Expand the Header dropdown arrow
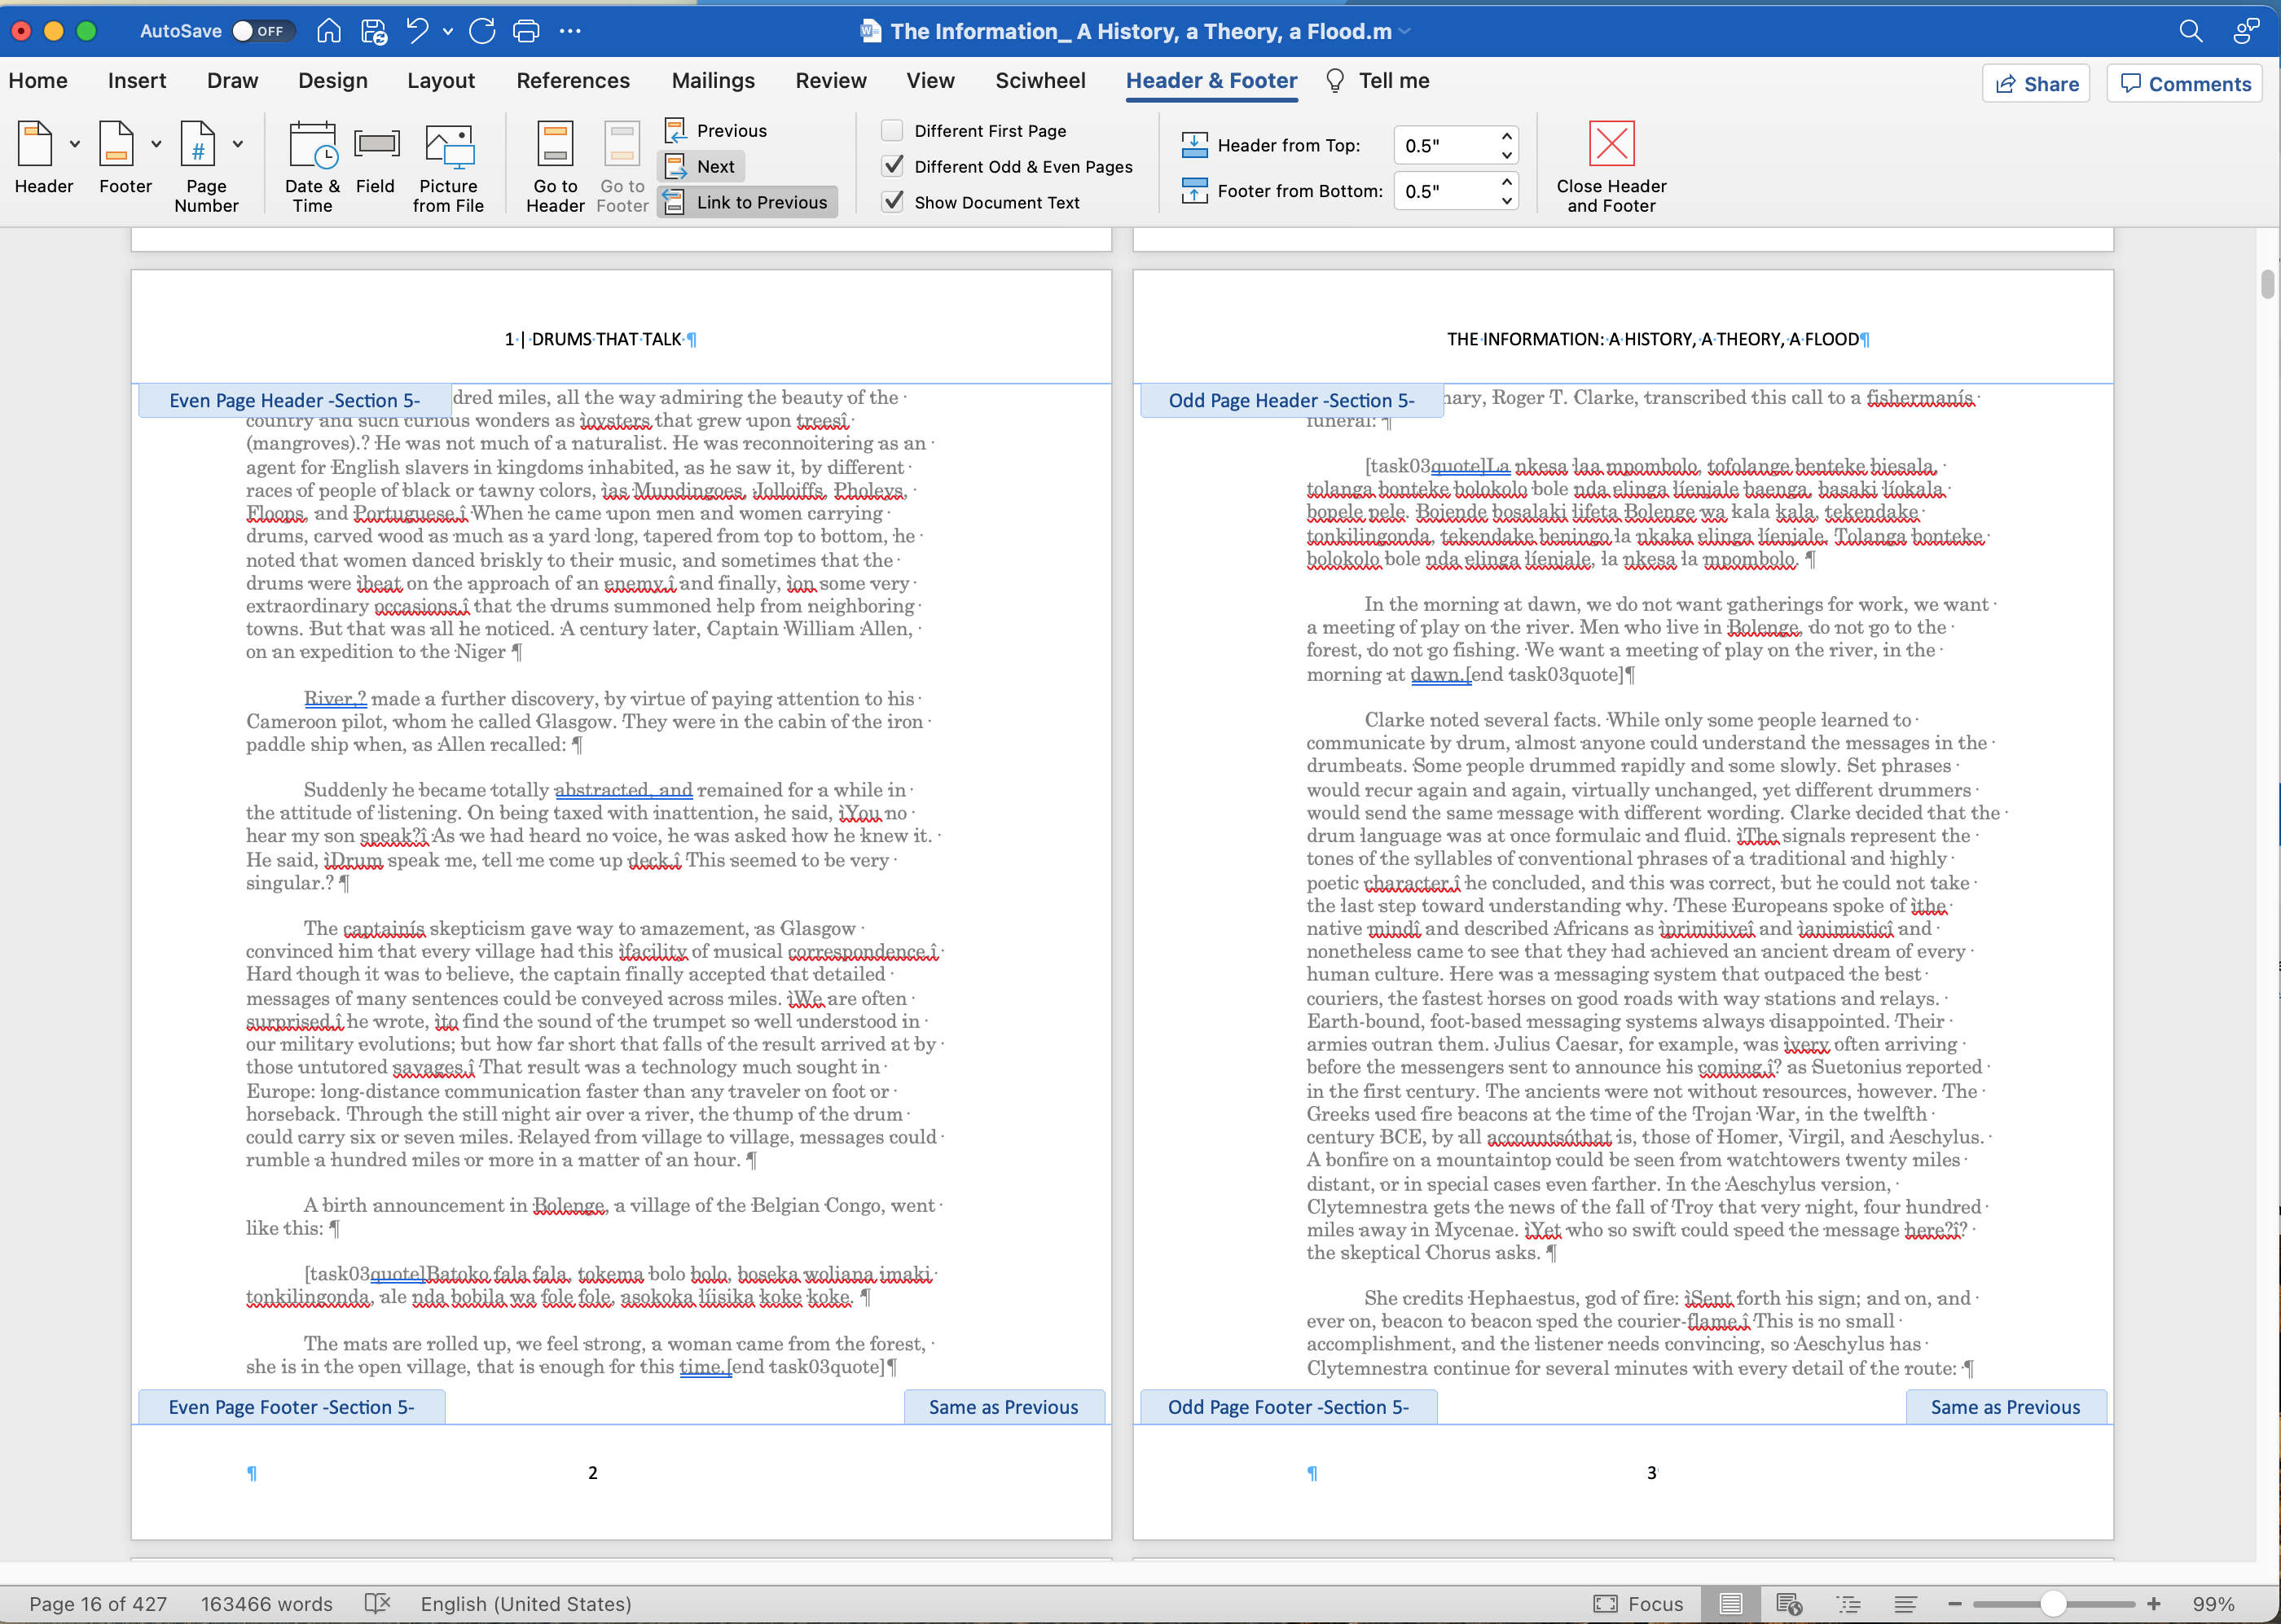This screenshot has width=2281, height=1624. tap(75, 144)
